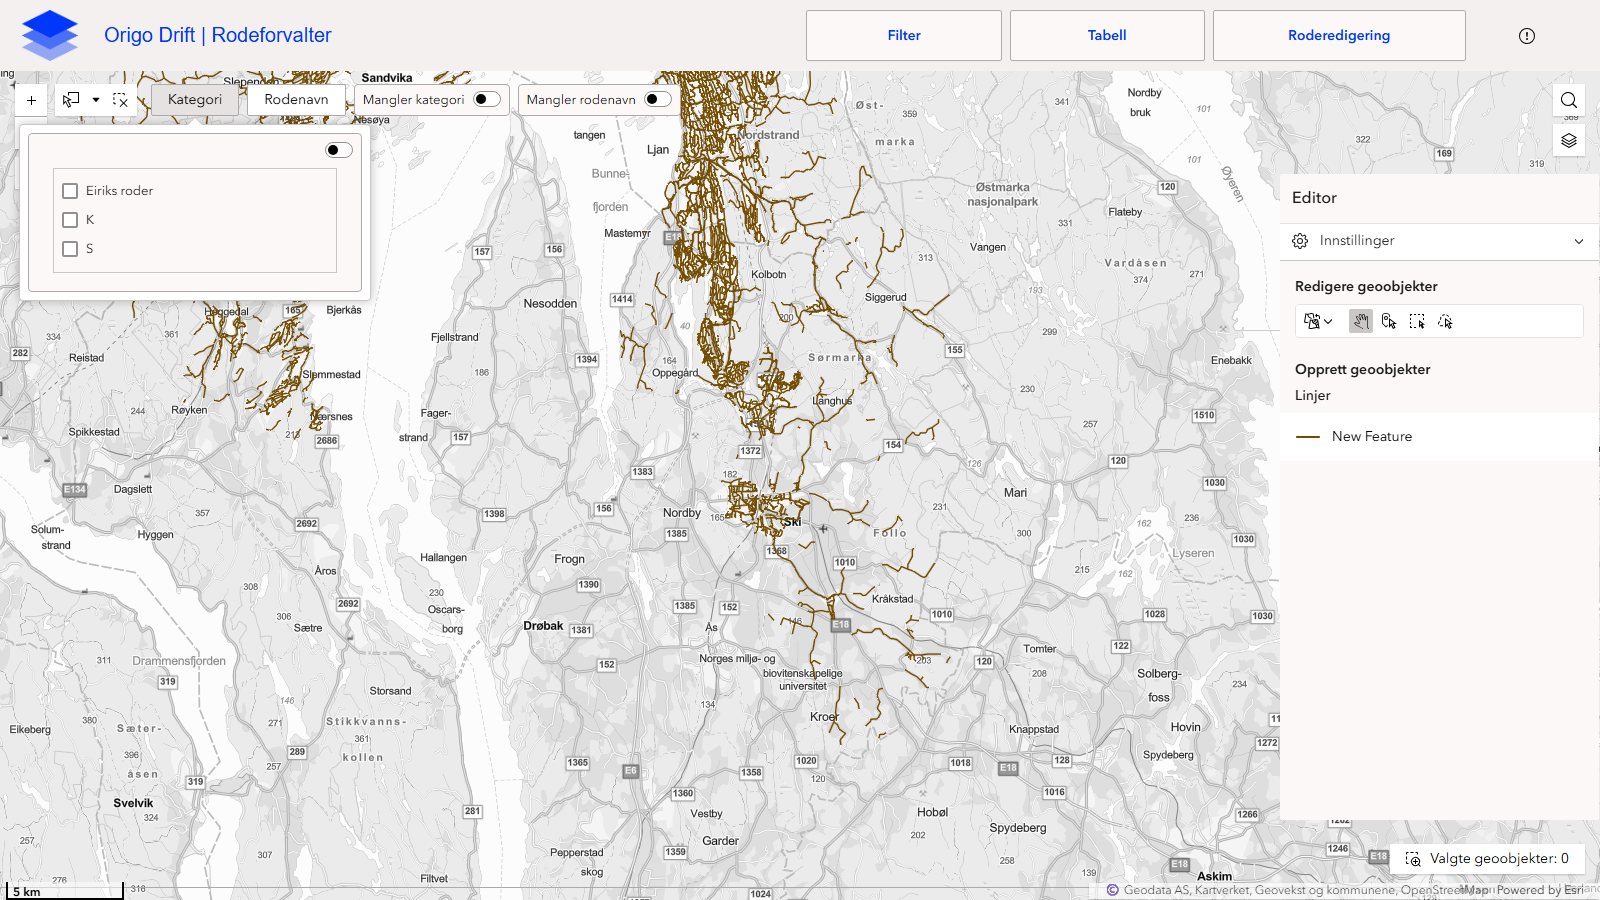Toggle the Mangler rodenavn switch
The image size is (1600, 900).
click(658, 99)
